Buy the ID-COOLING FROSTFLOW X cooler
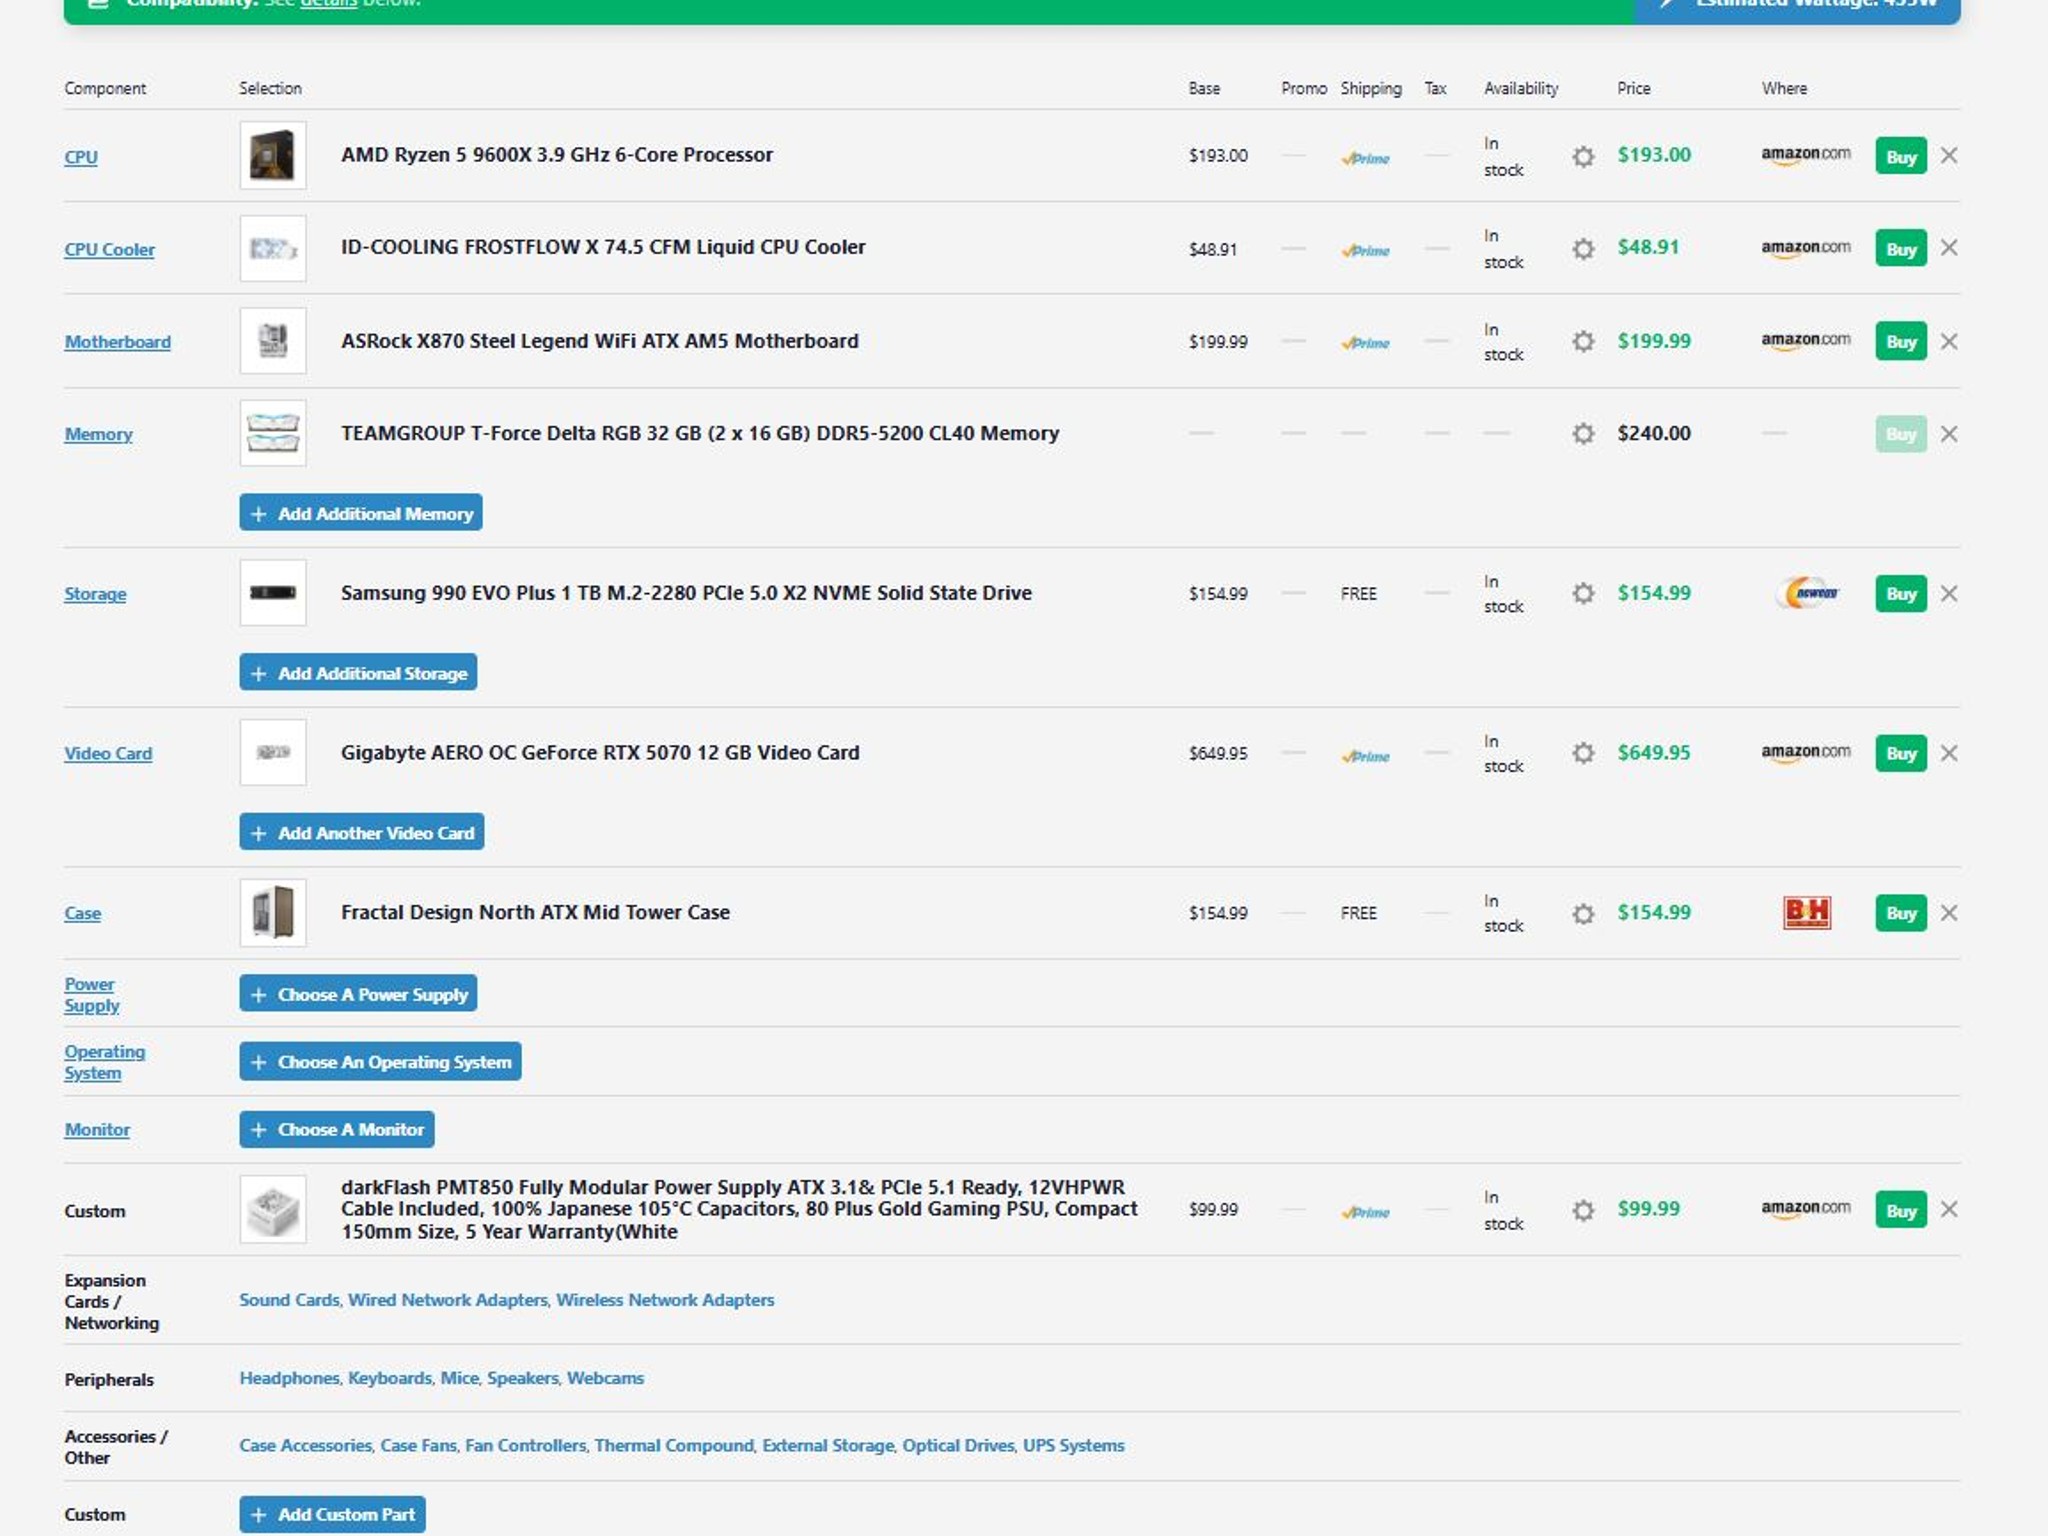The width and height of the screenshot is (2048, 1536). click(x=1900, y=248)
